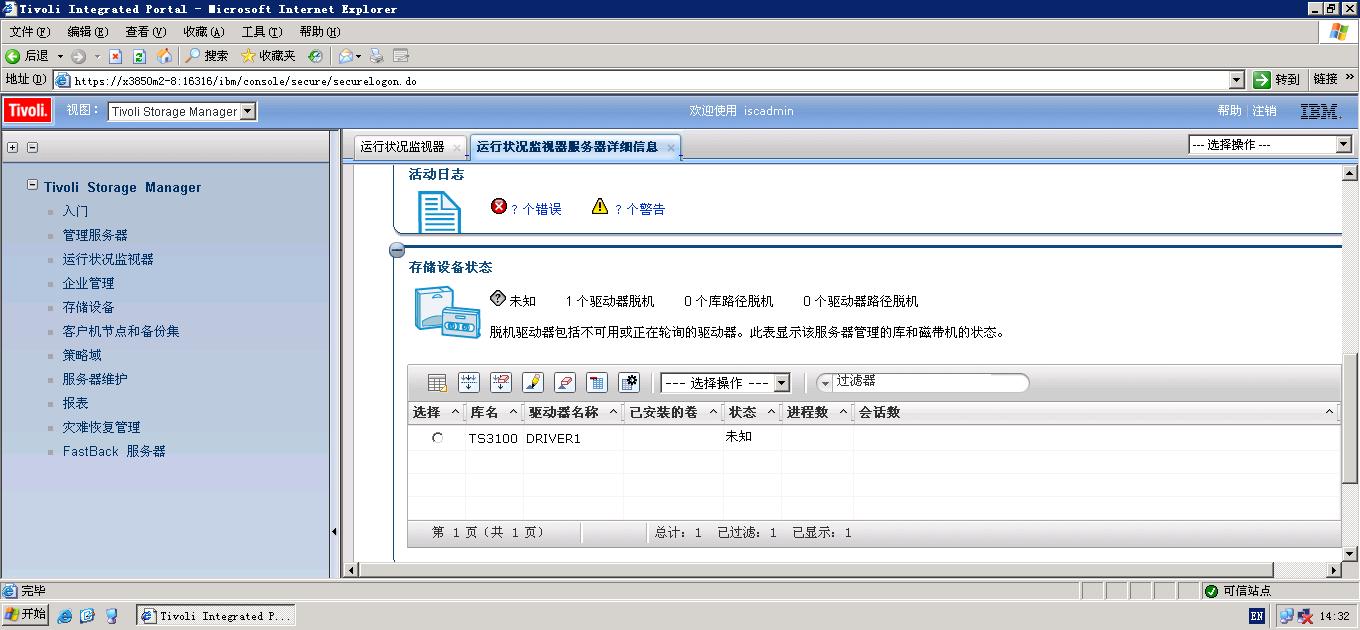
Task: Open 存储设备 in the navigation tree
Action: click(x=88, y=307)
